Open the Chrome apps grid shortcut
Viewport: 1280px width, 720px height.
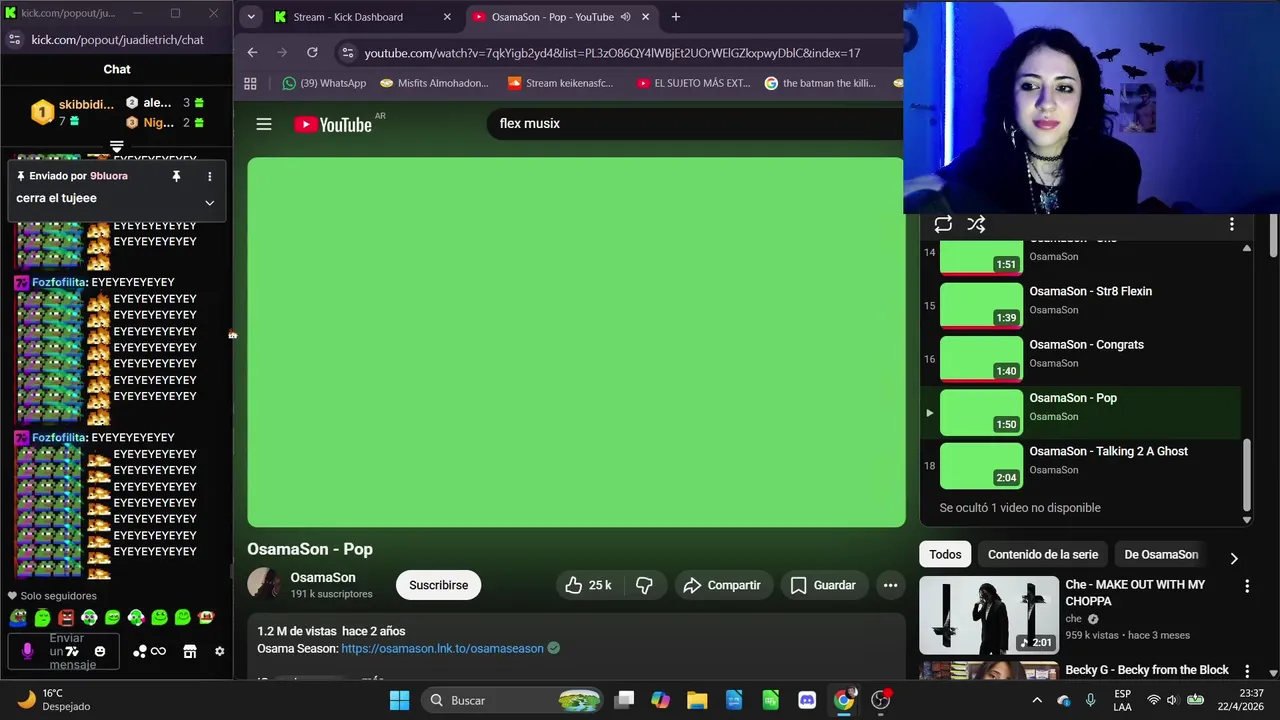tap(250, 83)
